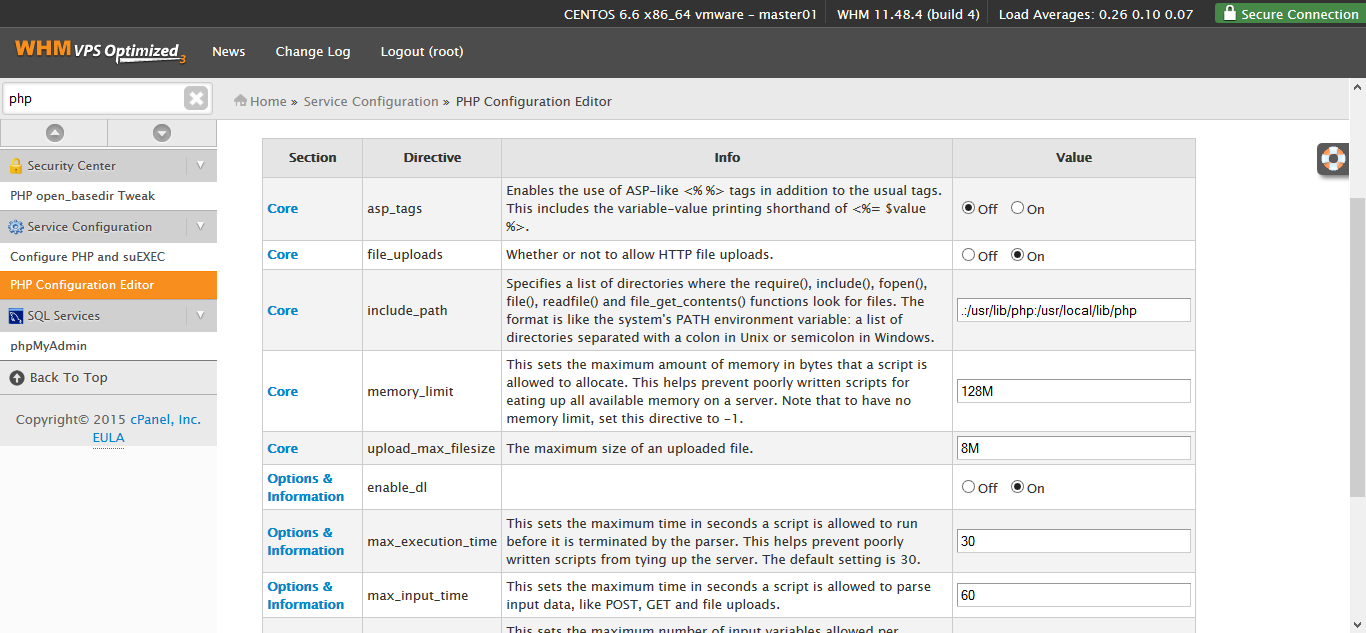Clear the php search box
1366x633 pixels.
[196, 98]
